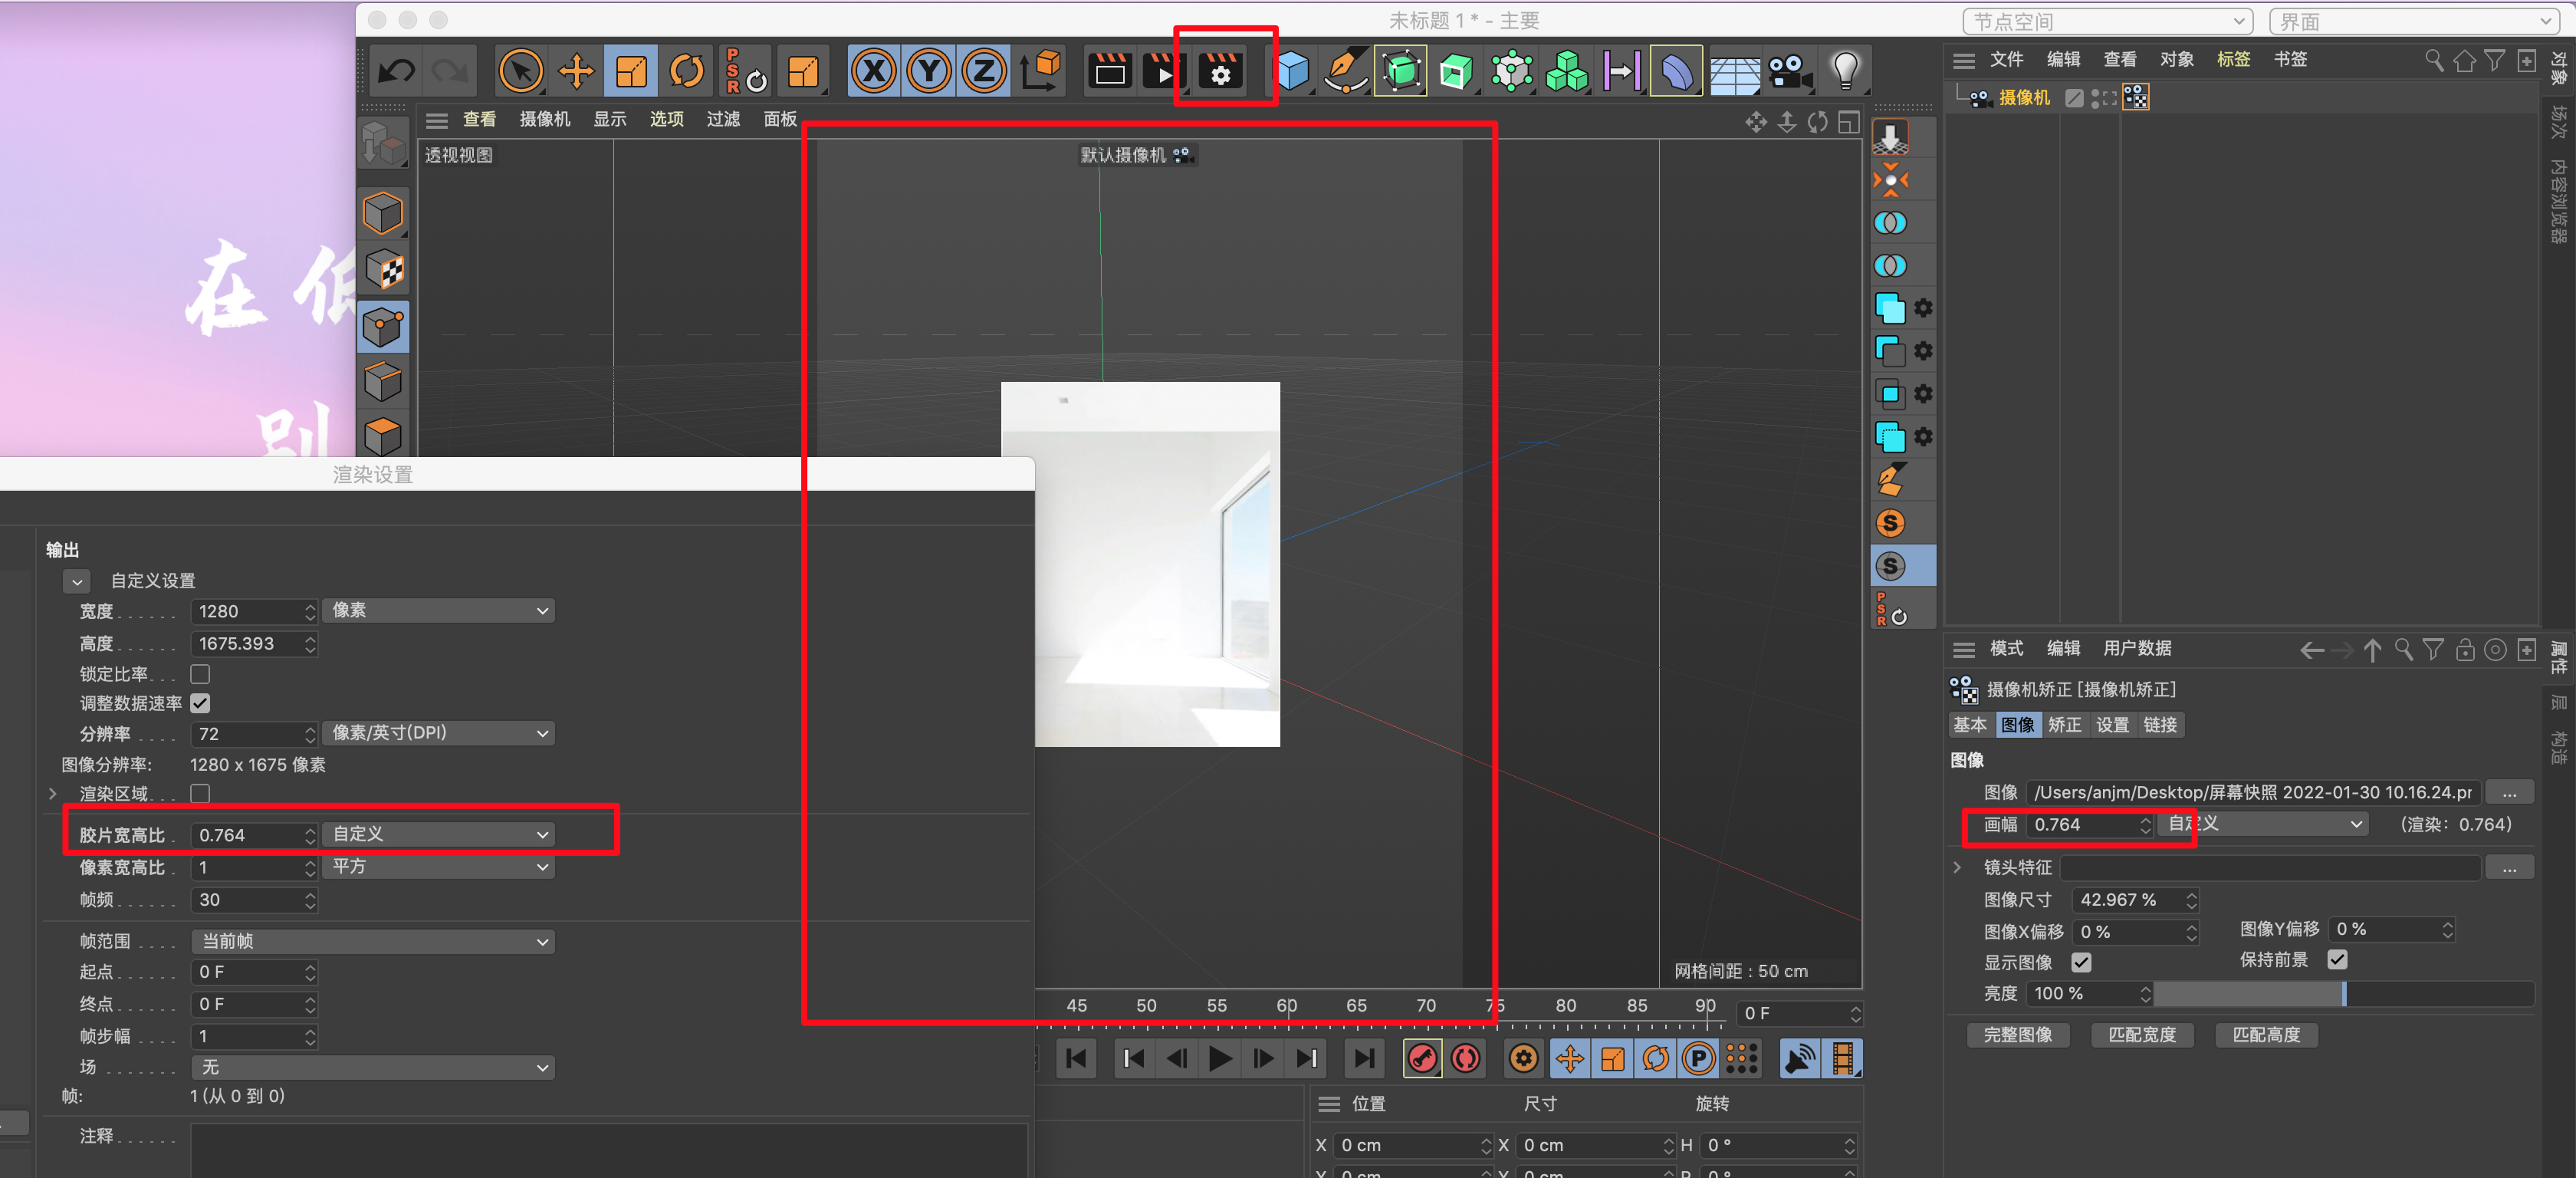2576x1178 pixels.
Task: Select the Camera object in Object Manager
Action: pos(2024,97)
